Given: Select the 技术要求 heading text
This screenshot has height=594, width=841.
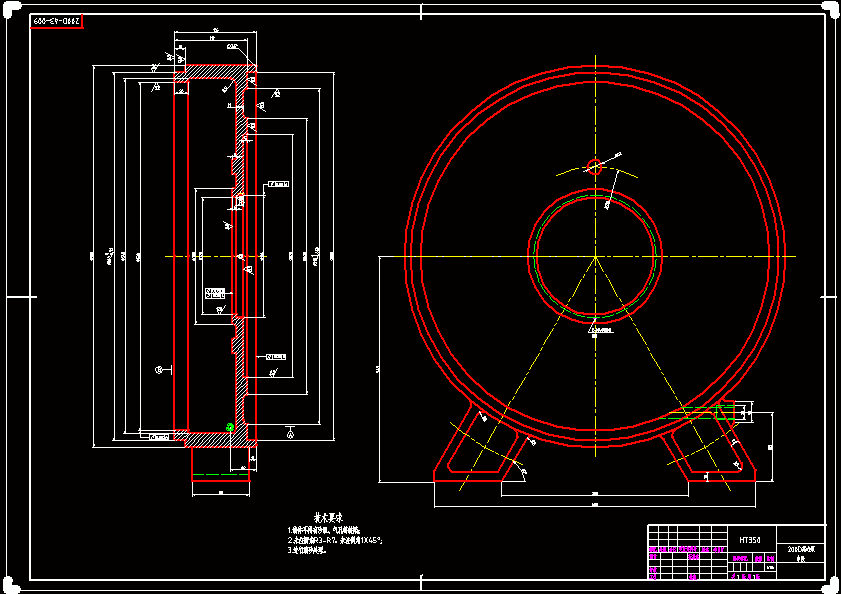Looking at the screenshot, I should [x=328, y=518].
